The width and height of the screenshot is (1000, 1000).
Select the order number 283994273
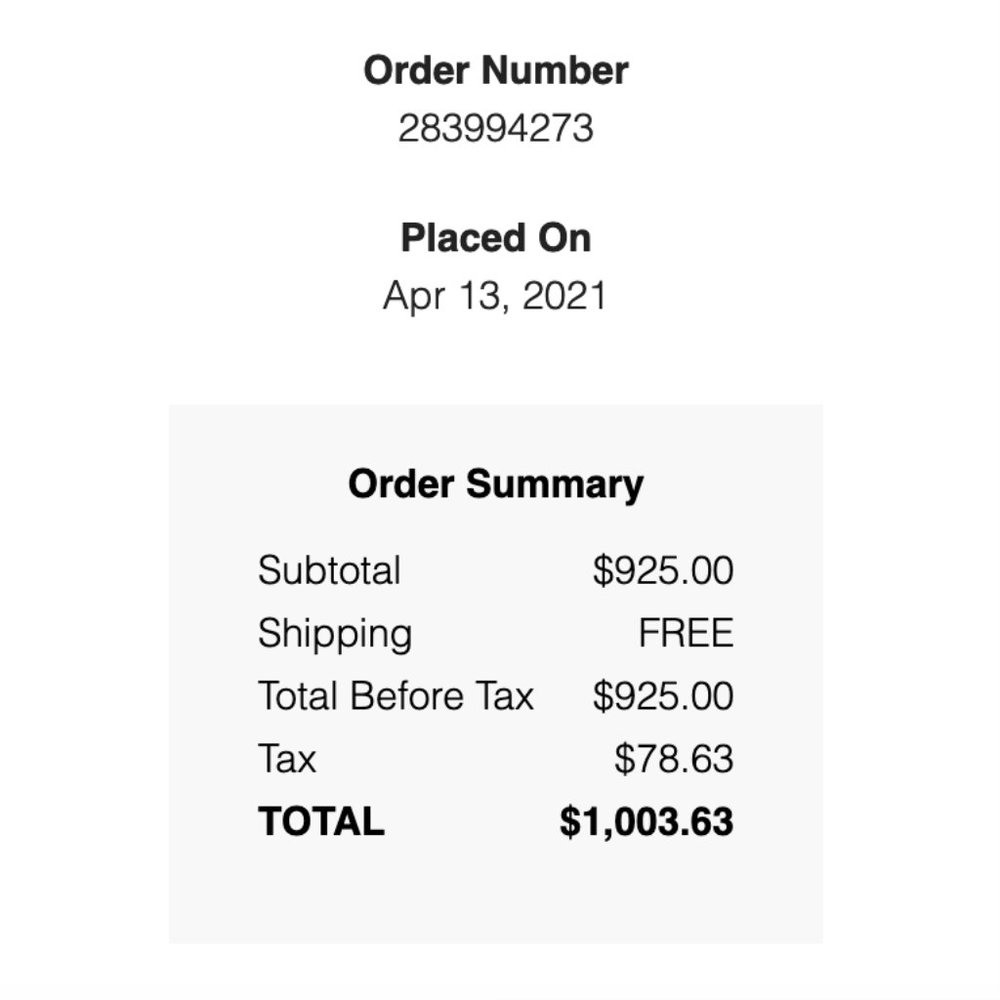coord(496,129)
